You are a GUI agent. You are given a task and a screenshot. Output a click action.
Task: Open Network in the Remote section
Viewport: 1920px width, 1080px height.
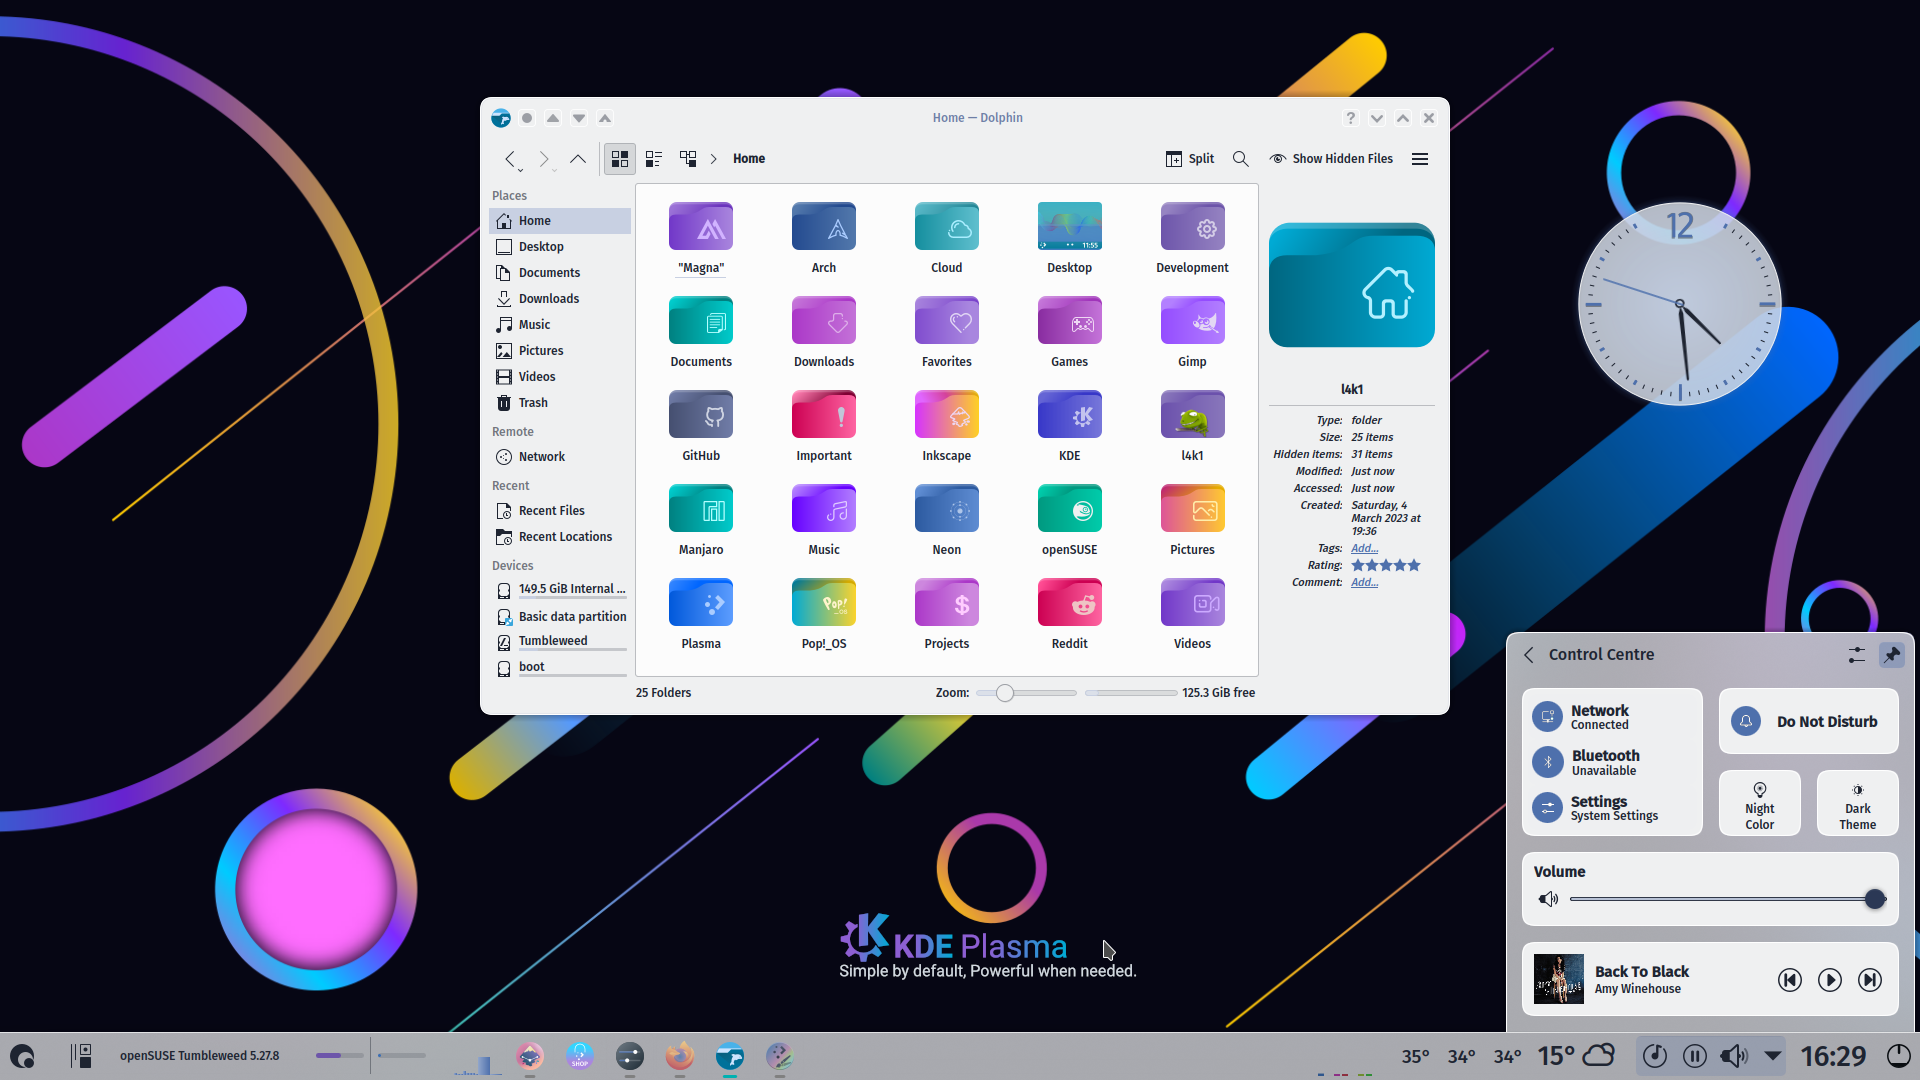coord(560,457)
